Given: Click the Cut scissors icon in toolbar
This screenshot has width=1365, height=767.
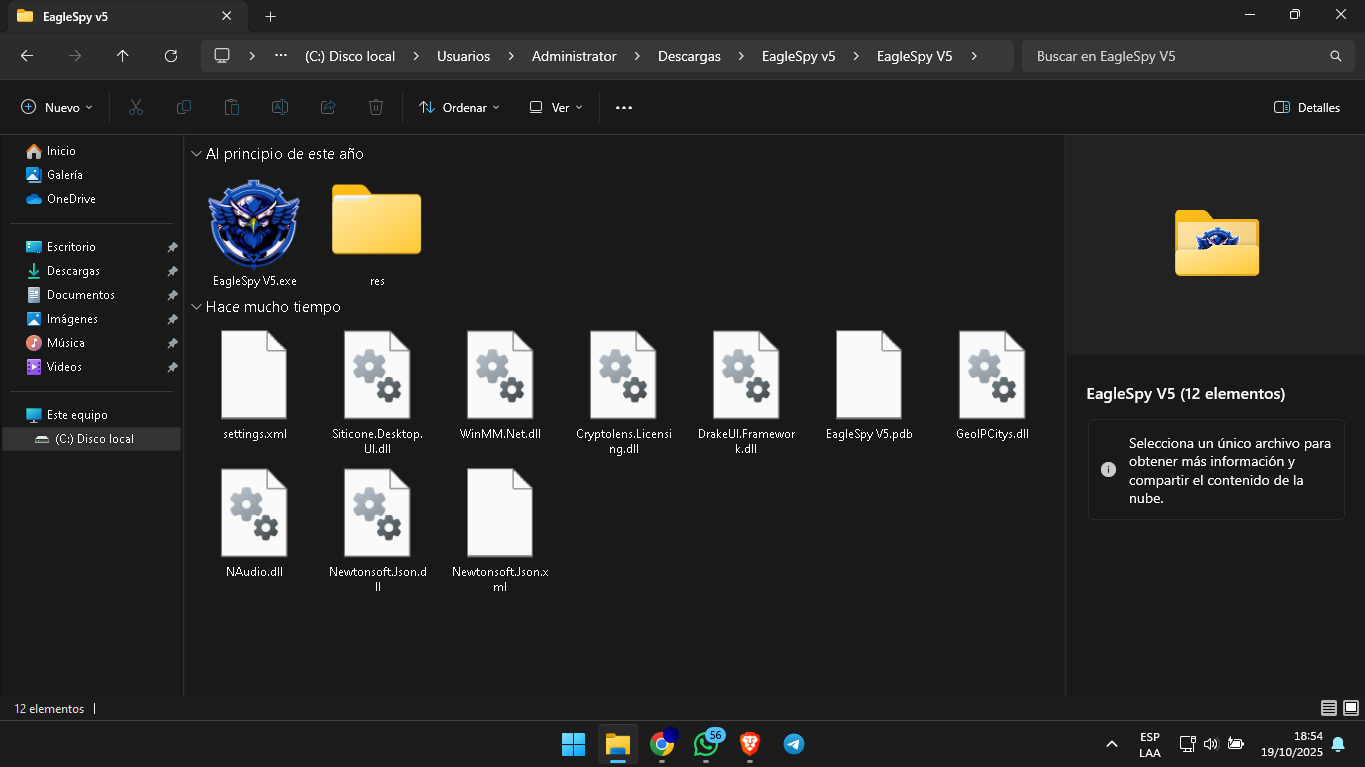Looking at the screenshot, I should point(136,107).
